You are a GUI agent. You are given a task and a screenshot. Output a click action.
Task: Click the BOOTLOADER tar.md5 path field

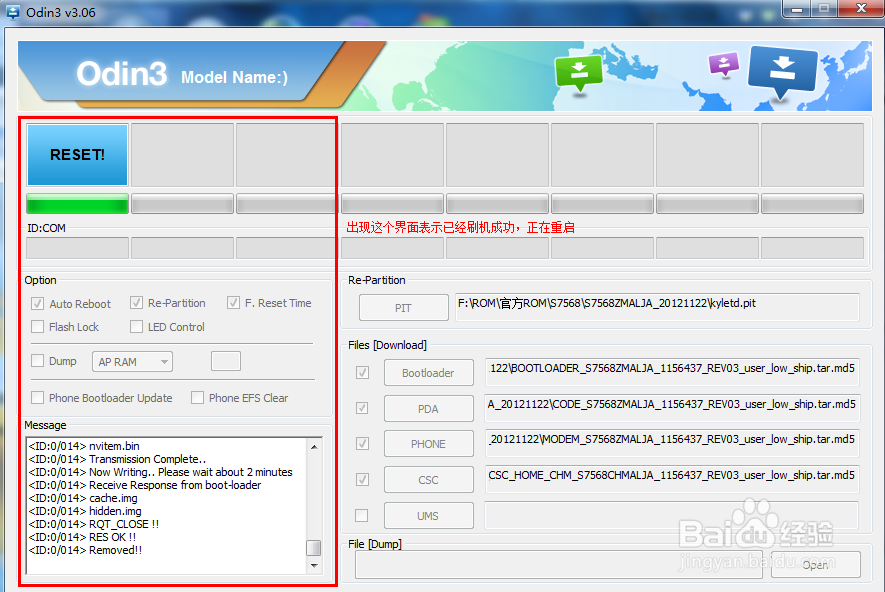pyautogui.click(x=672, y=372)
